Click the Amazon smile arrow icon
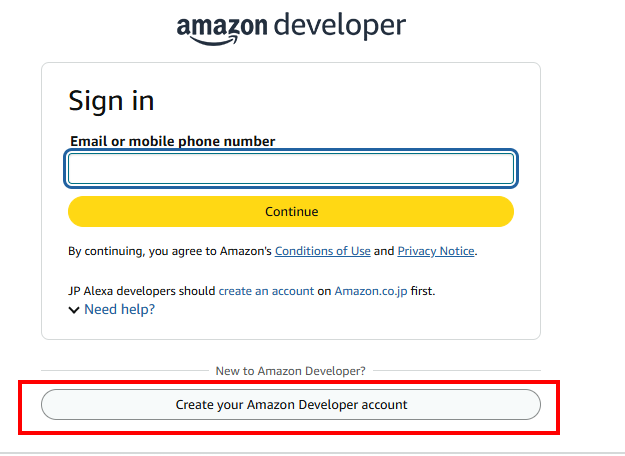625x456 pixels. click(214, 40)
